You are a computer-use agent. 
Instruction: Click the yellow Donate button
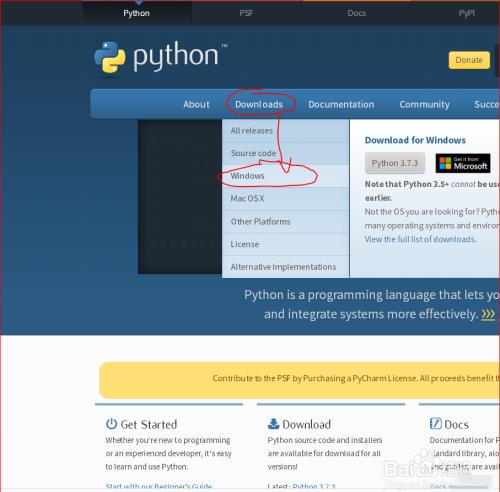[x=469, y=60]
